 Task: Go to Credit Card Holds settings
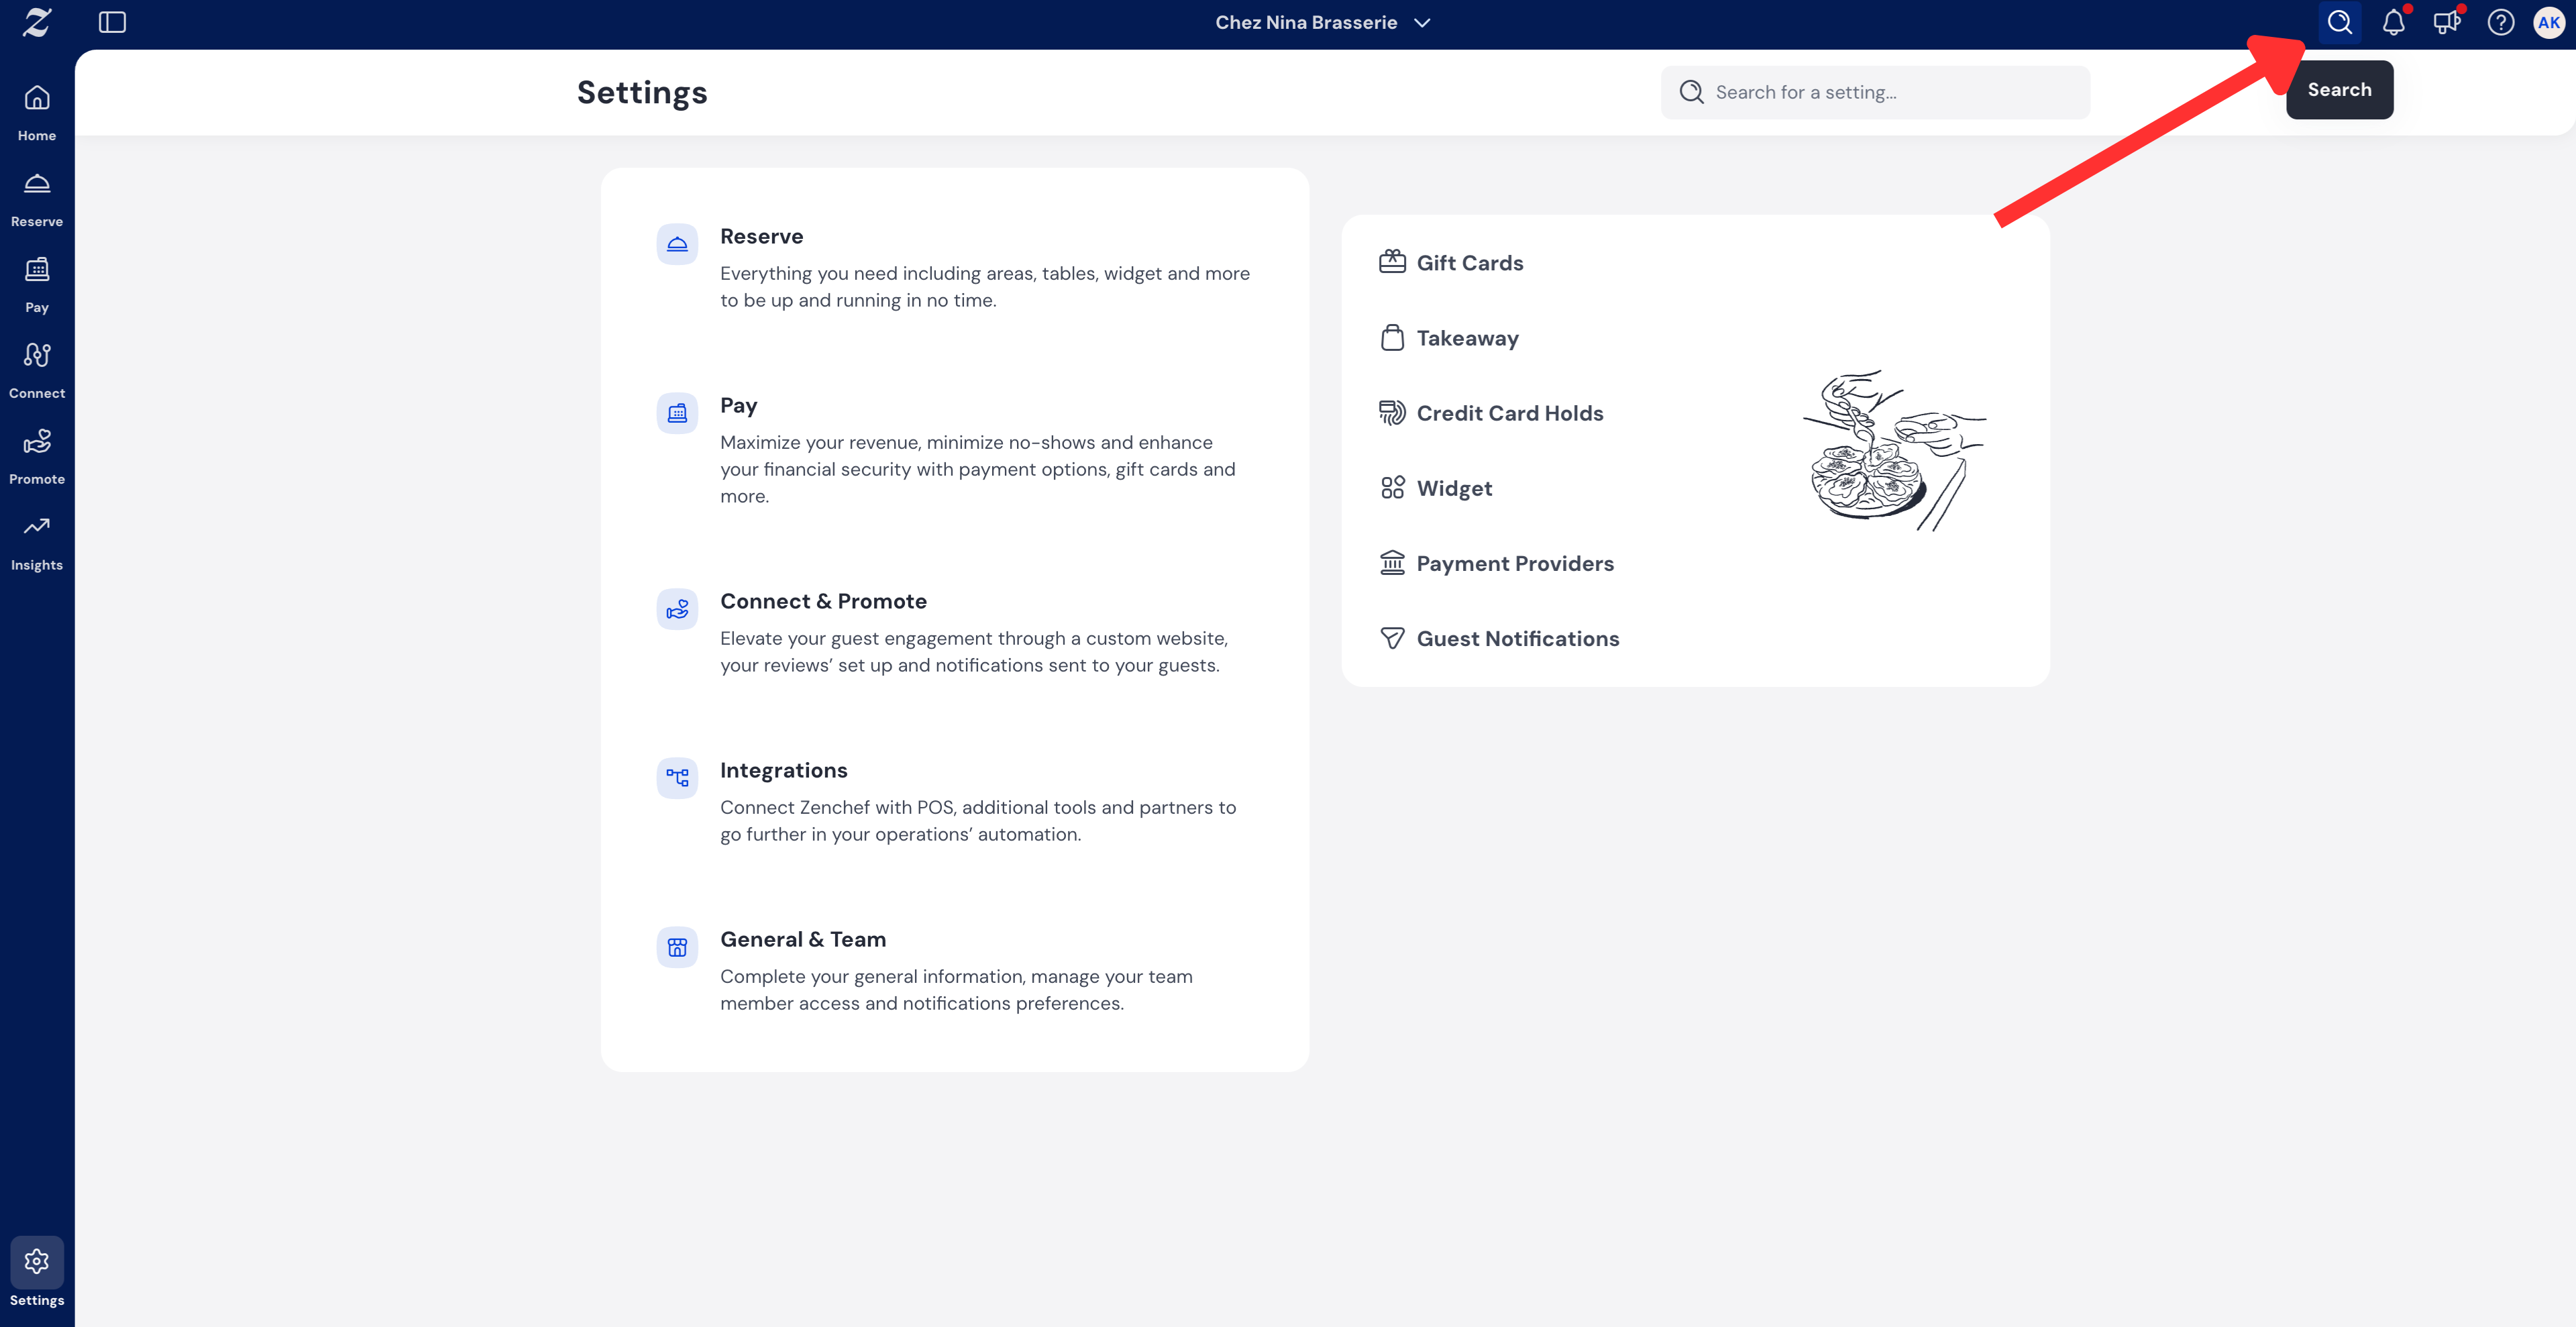[1509, 413]
